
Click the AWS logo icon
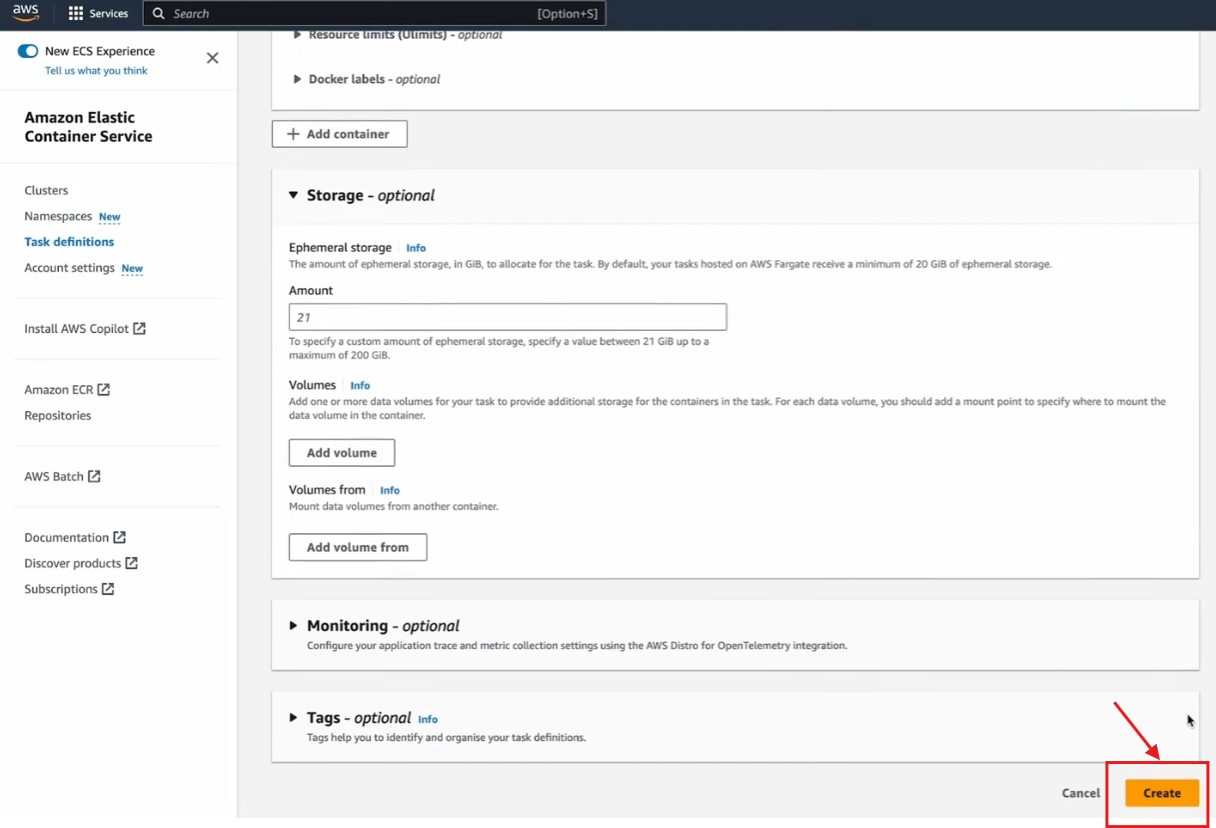(26, 13)
